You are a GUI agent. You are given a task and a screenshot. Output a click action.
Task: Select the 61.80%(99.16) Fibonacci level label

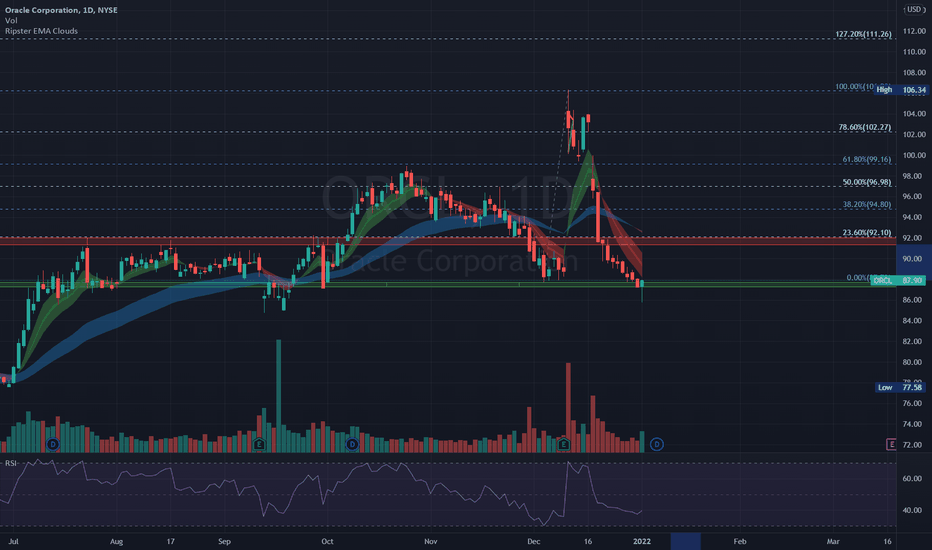(867, 159)
